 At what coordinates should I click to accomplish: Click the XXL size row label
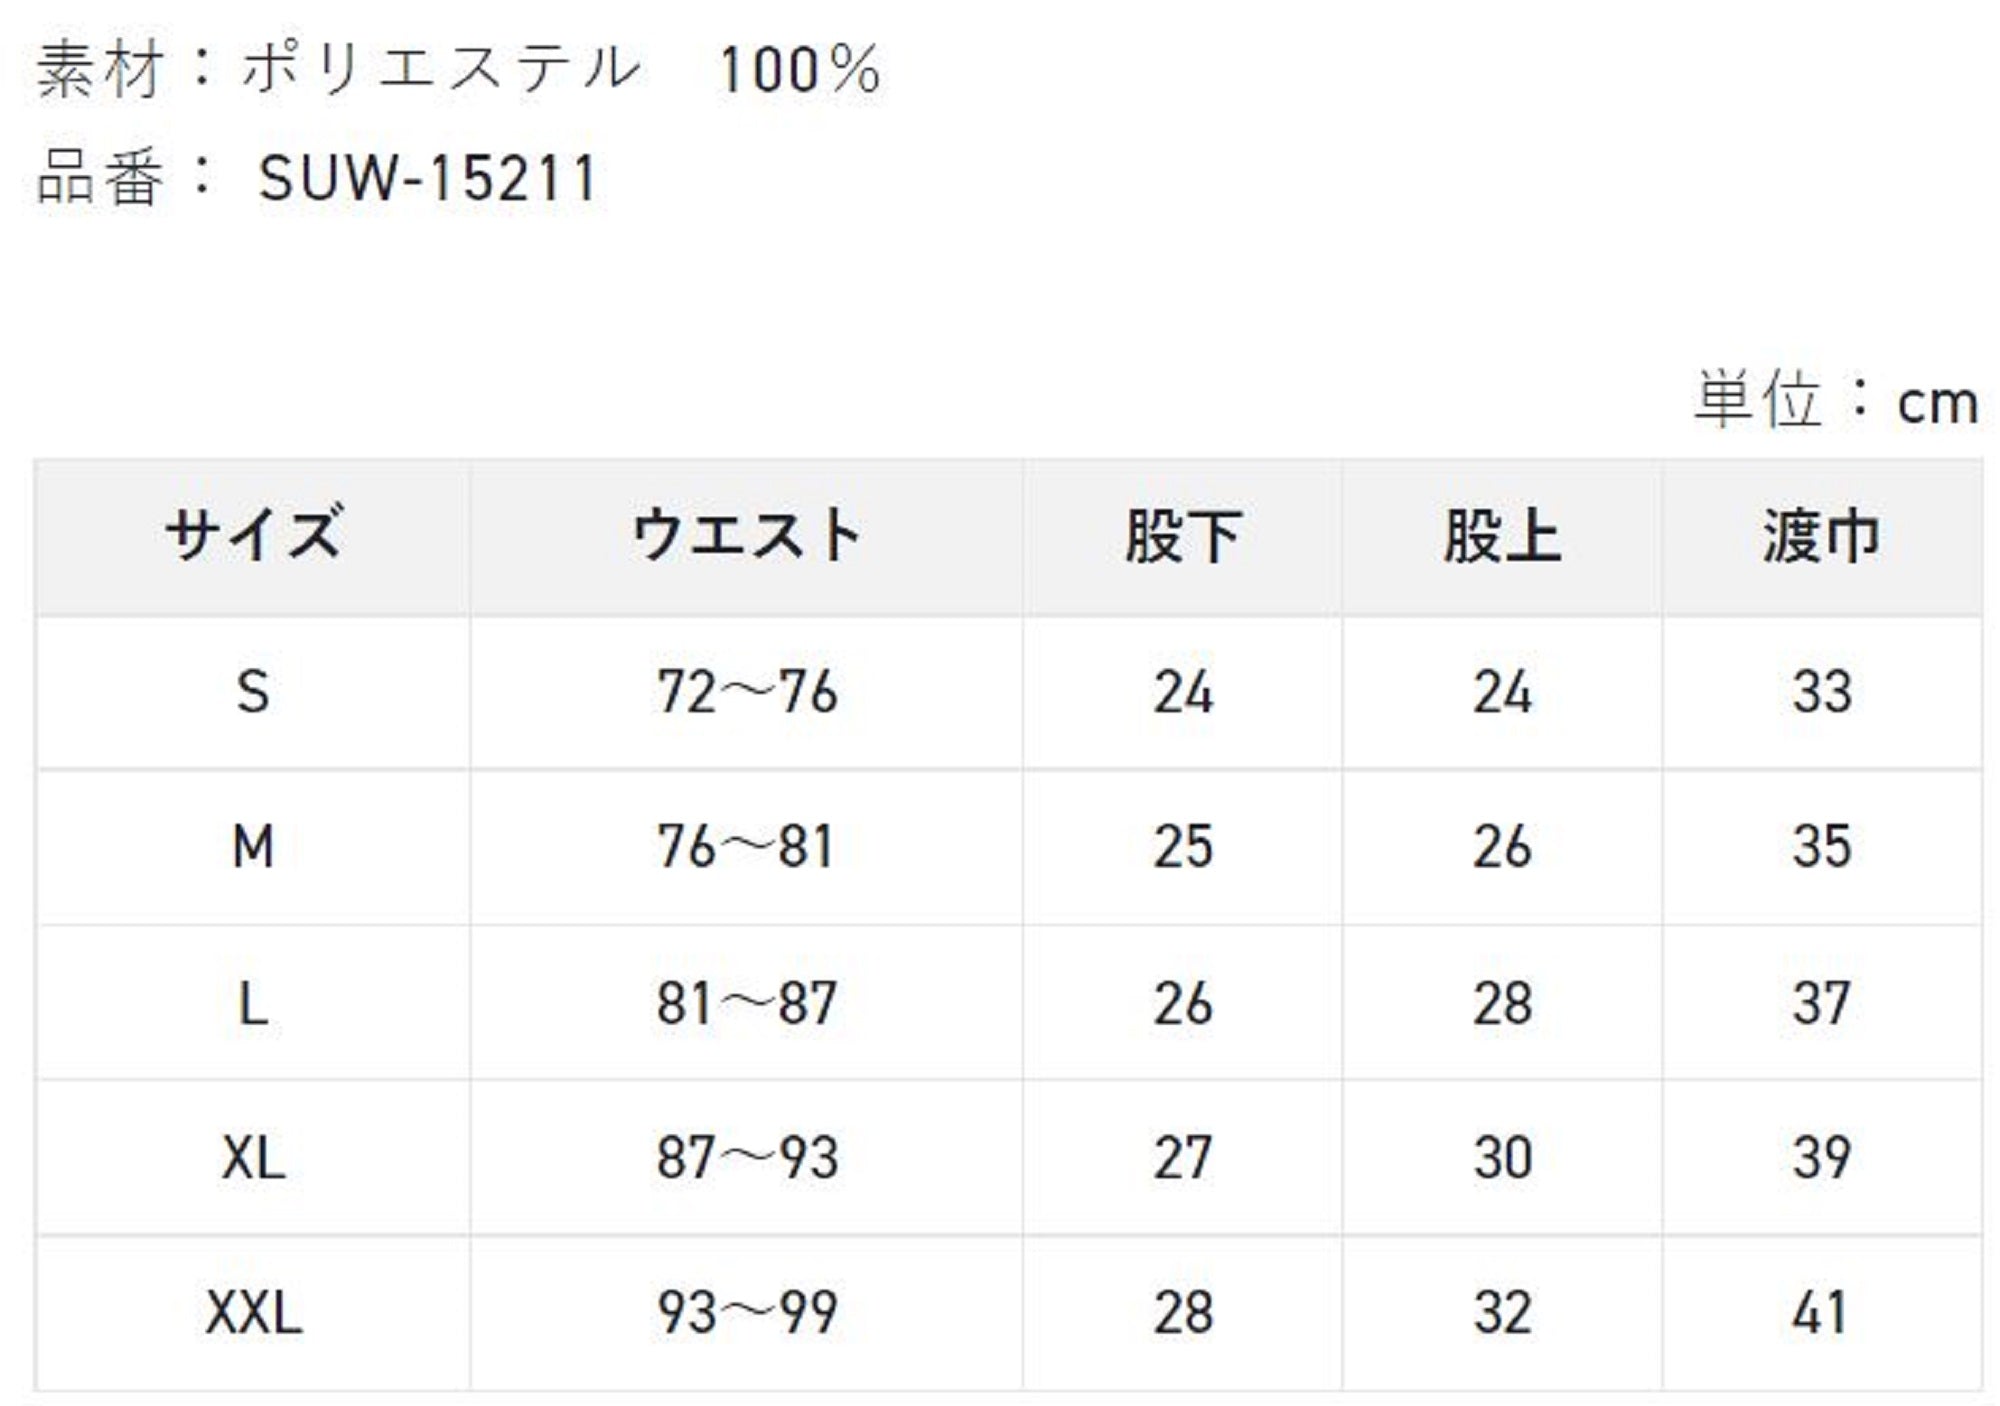coord(253,1313)
